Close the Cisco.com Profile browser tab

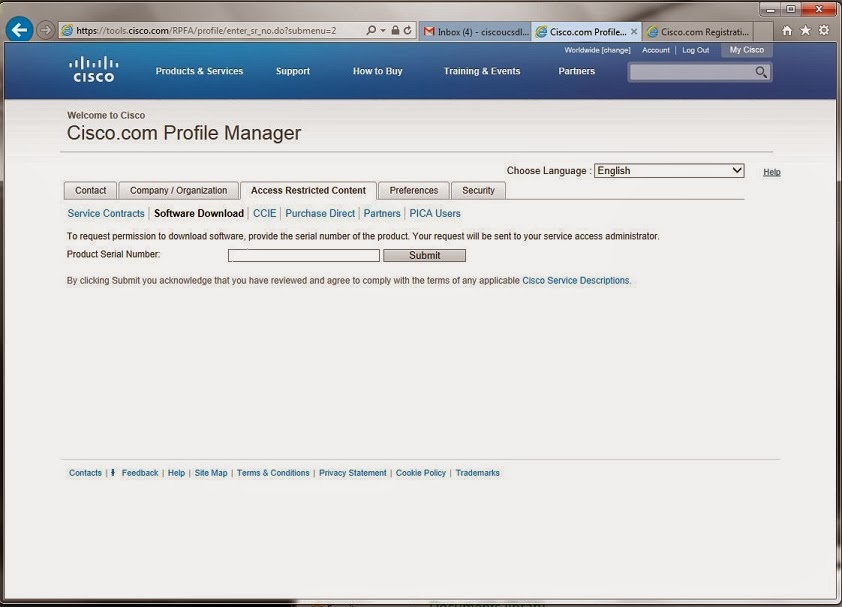tap(634, 32)
